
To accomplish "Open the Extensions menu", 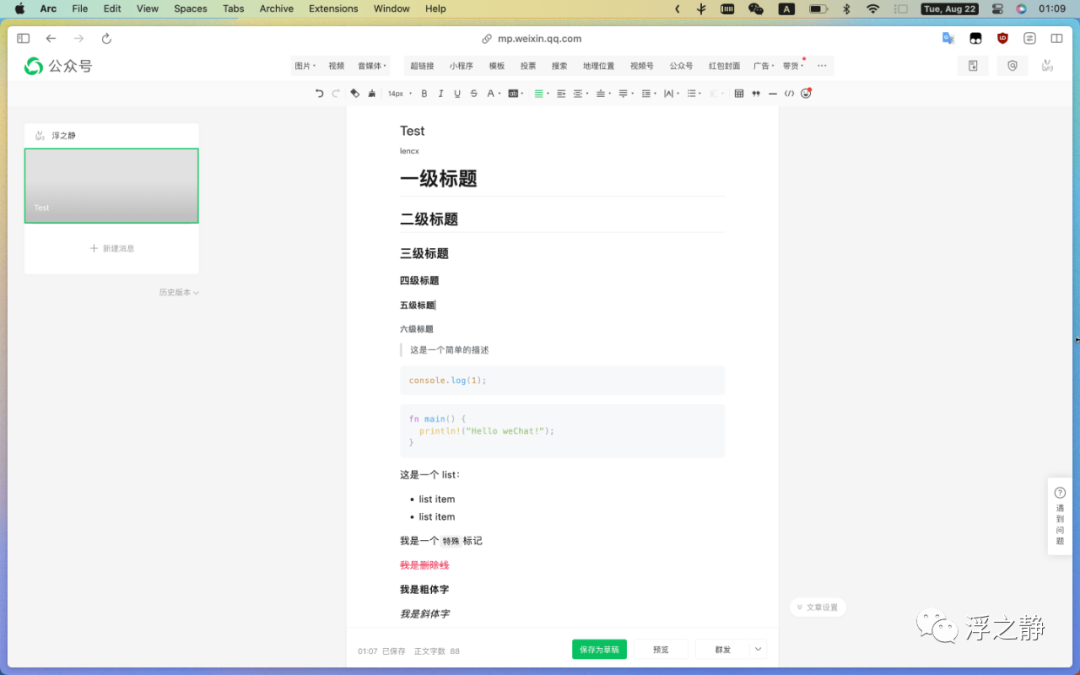I will click(333, 9).
